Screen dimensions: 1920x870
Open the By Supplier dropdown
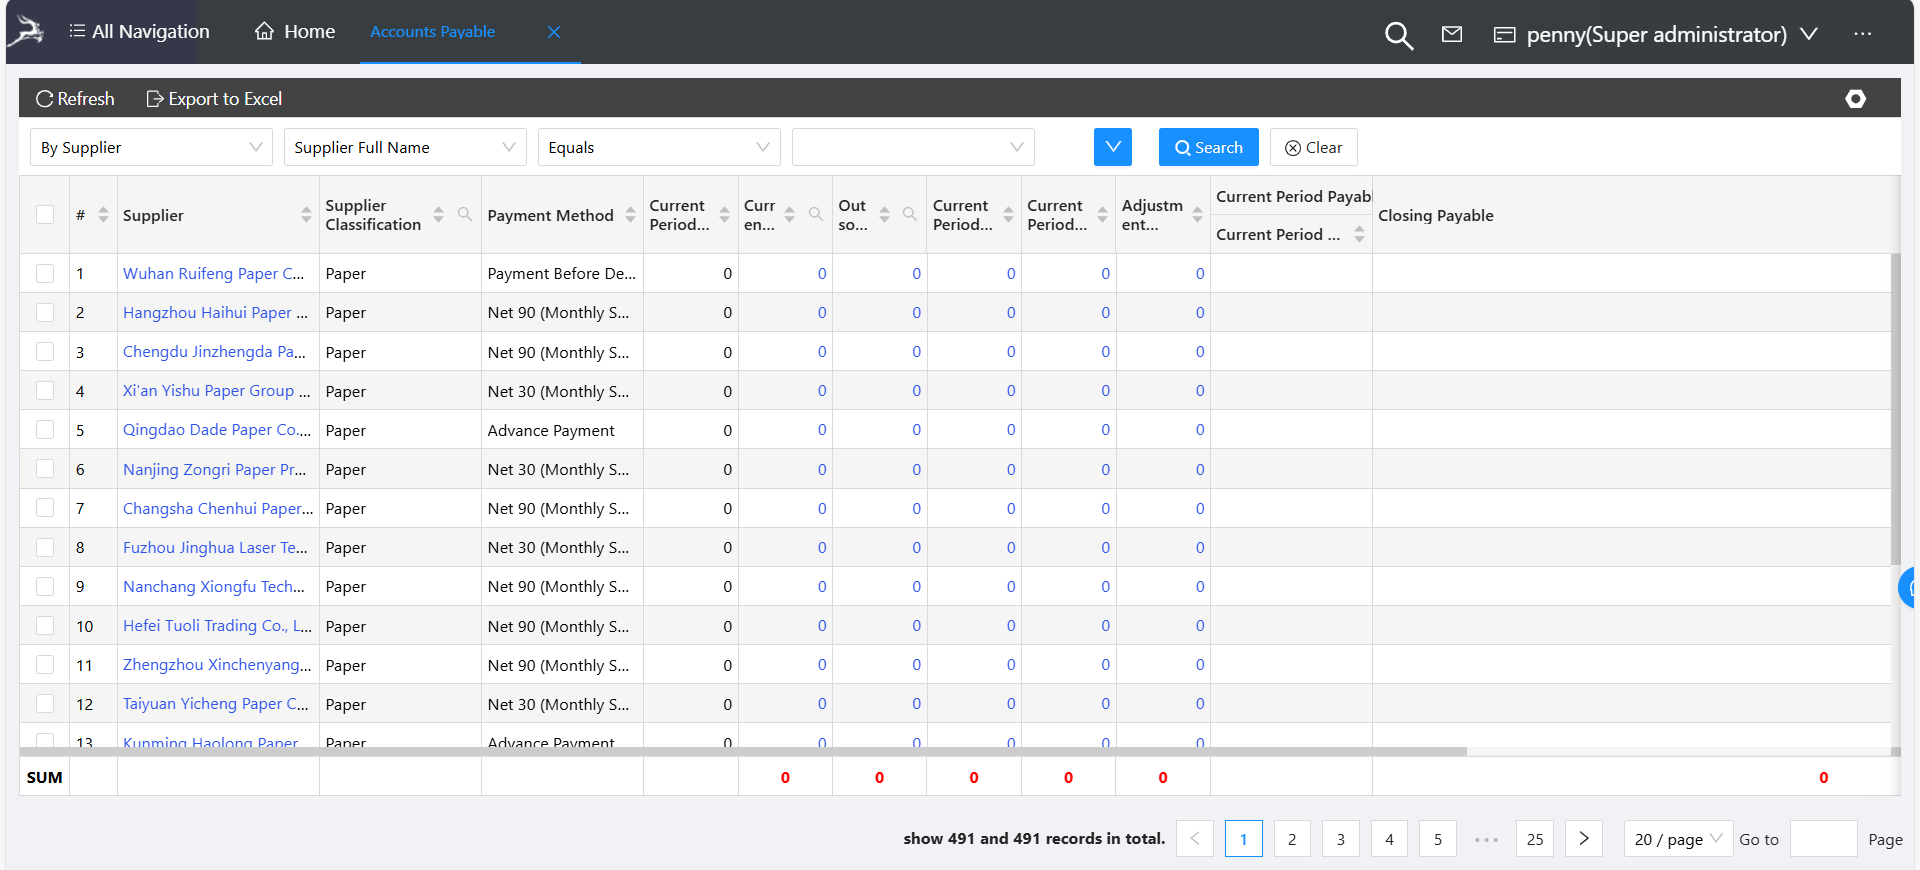tap(151, 148)
